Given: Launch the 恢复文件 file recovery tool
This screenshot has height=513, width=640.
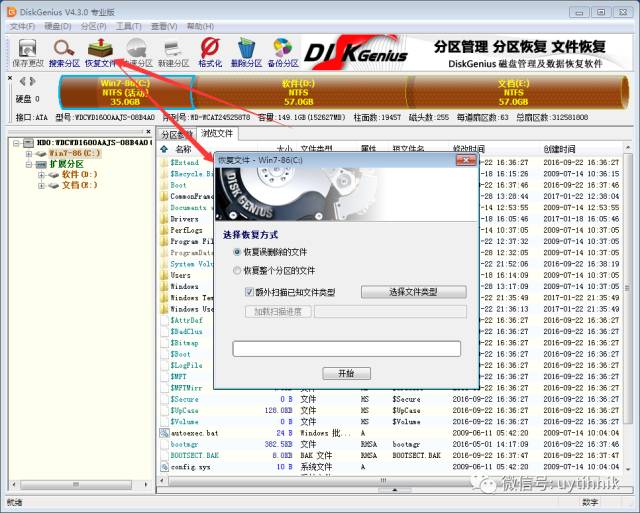Looking at the screenshot, I should coord(100,52).
